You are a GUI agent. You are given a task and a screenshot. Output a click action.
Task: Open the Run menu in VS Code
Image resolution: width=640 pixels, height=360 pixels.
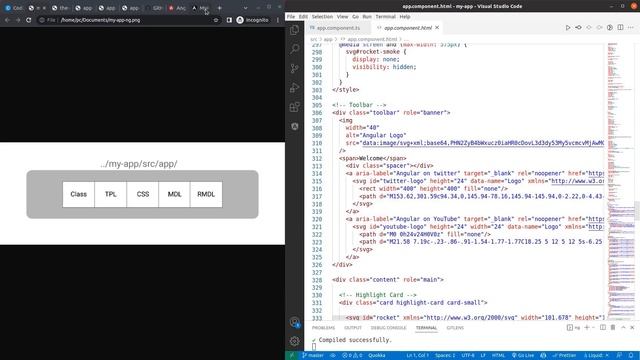pyautogui.click(x=367, y=17)
